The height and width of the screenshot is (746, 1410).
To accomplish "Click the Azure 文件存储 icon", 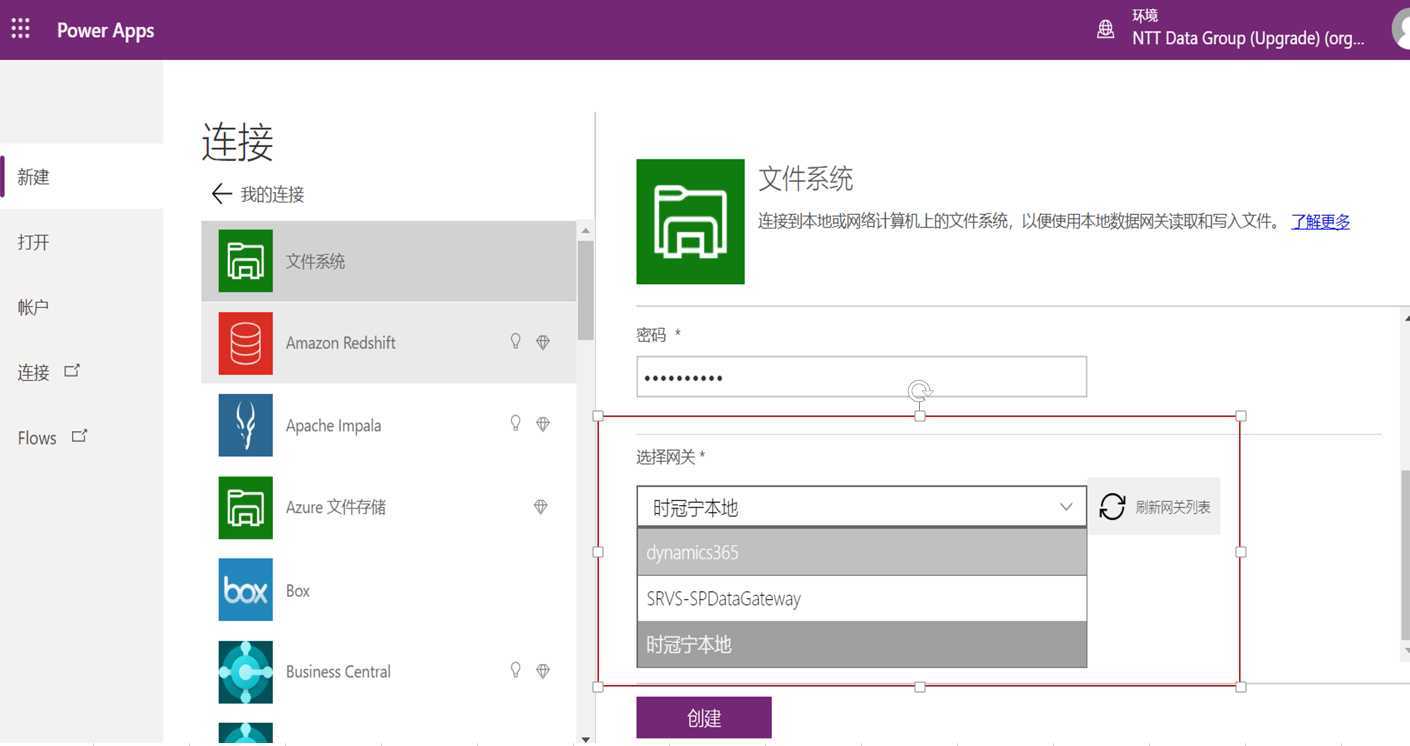I will [x=245, y=507].
